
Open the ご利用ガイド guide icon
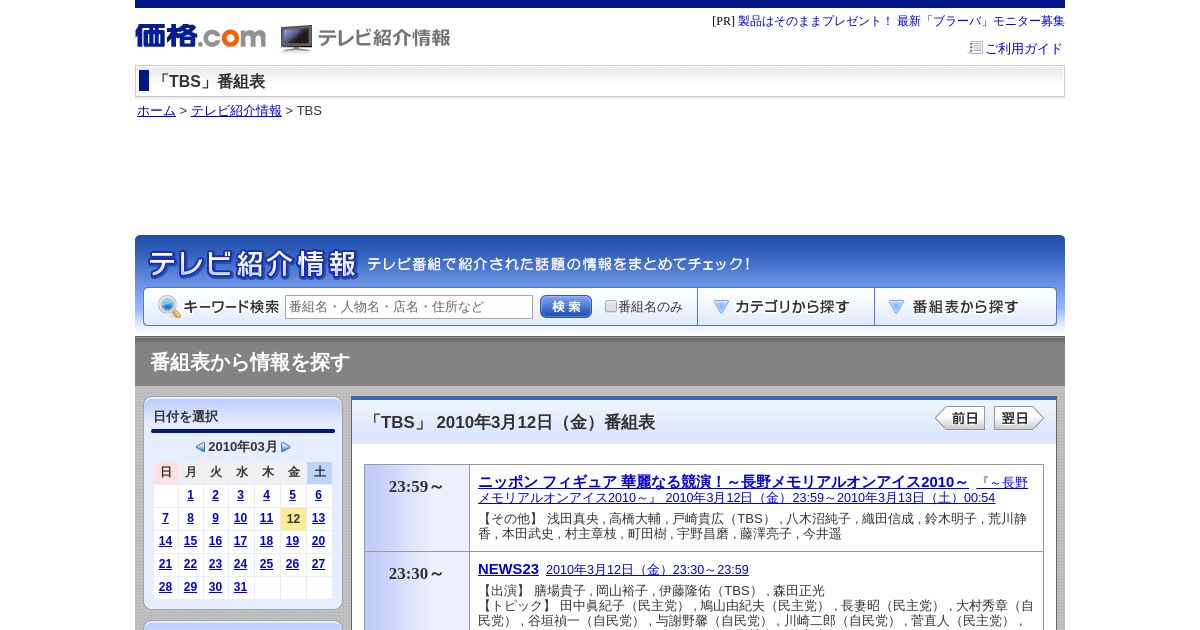(976, 47)
